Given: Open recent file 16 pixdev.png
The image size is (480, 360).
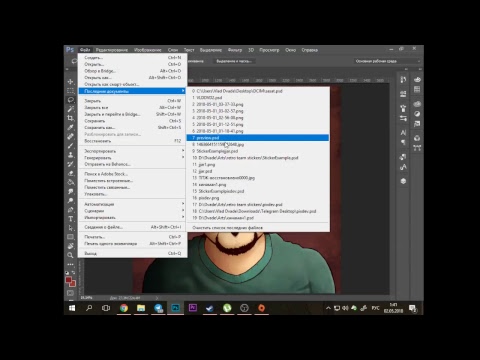Looking at the screenshot, I should [x=258, y=198].
